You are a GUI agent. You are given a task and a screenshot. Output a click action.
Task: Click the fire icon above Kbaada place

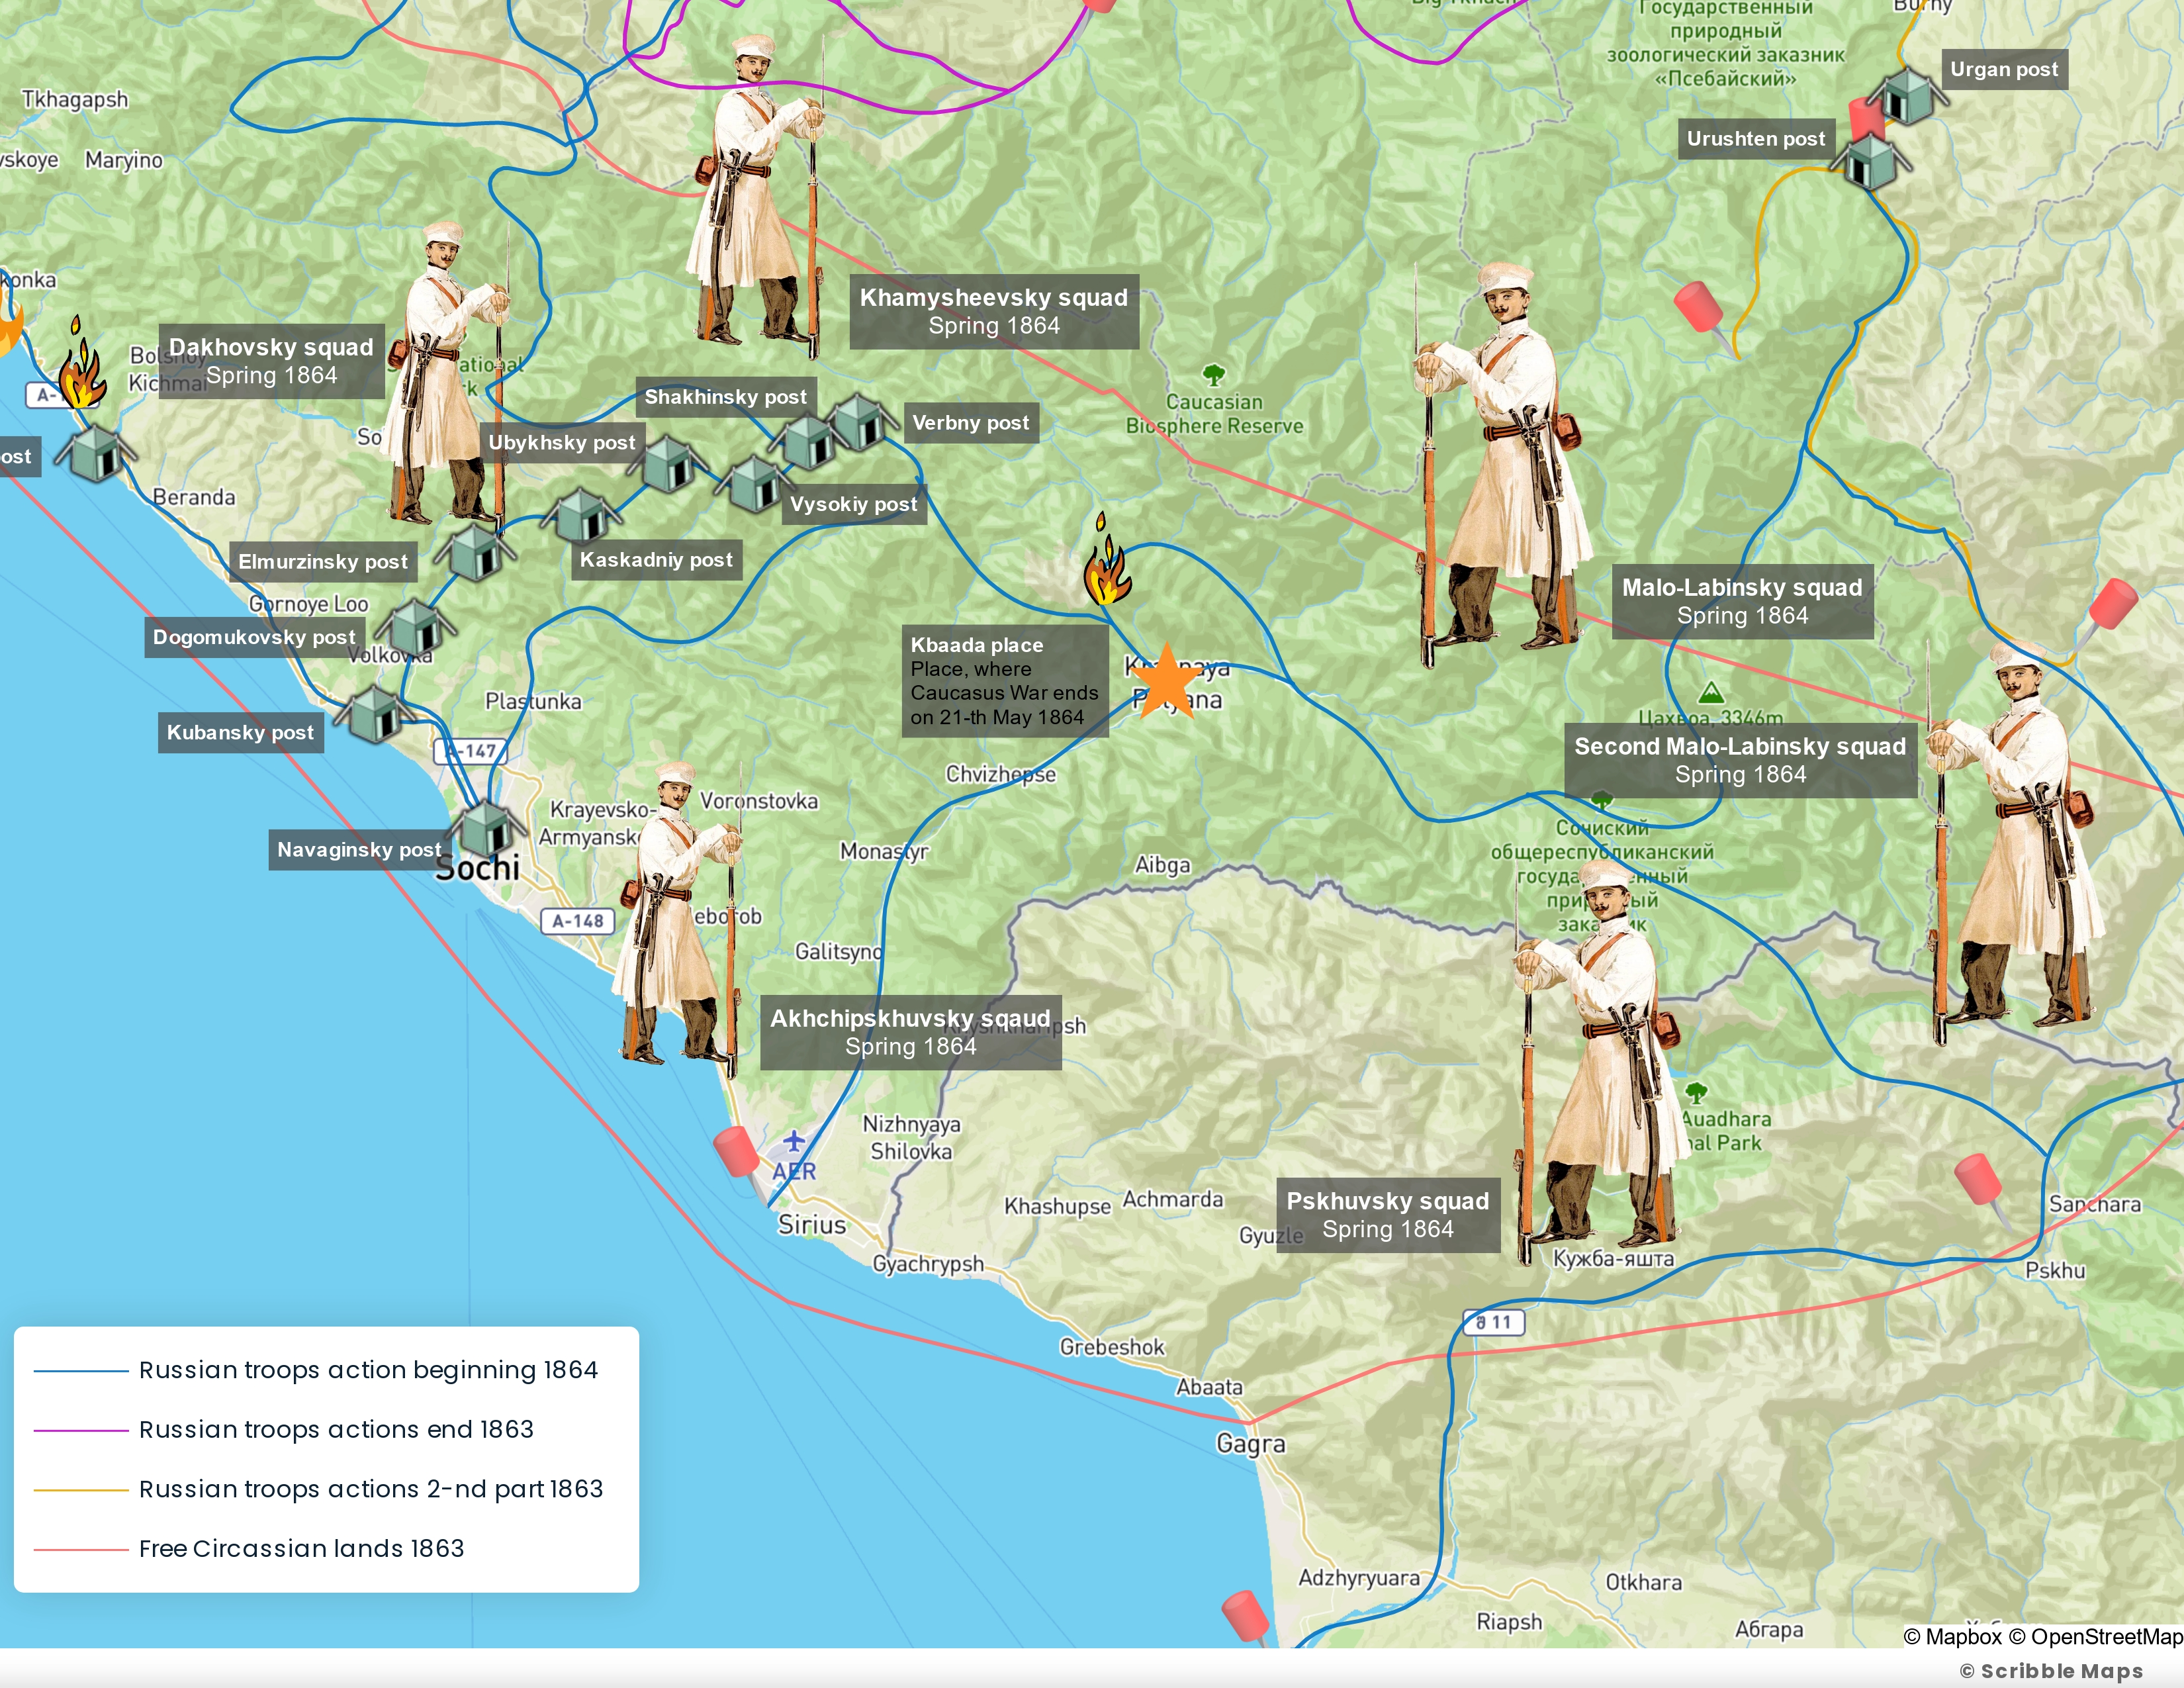pyautogui.click(x=1107, y=560)
